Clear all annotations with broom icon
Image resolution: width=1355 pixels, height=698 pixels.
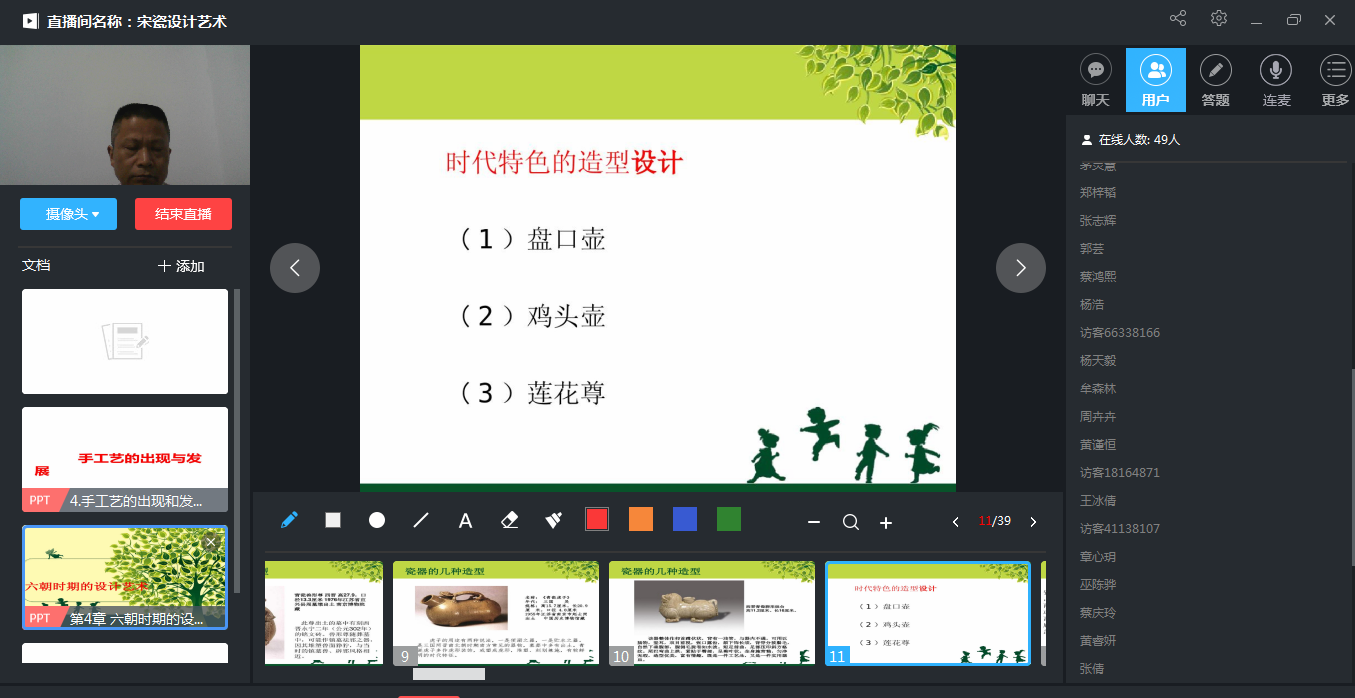(x=553, y=520)
